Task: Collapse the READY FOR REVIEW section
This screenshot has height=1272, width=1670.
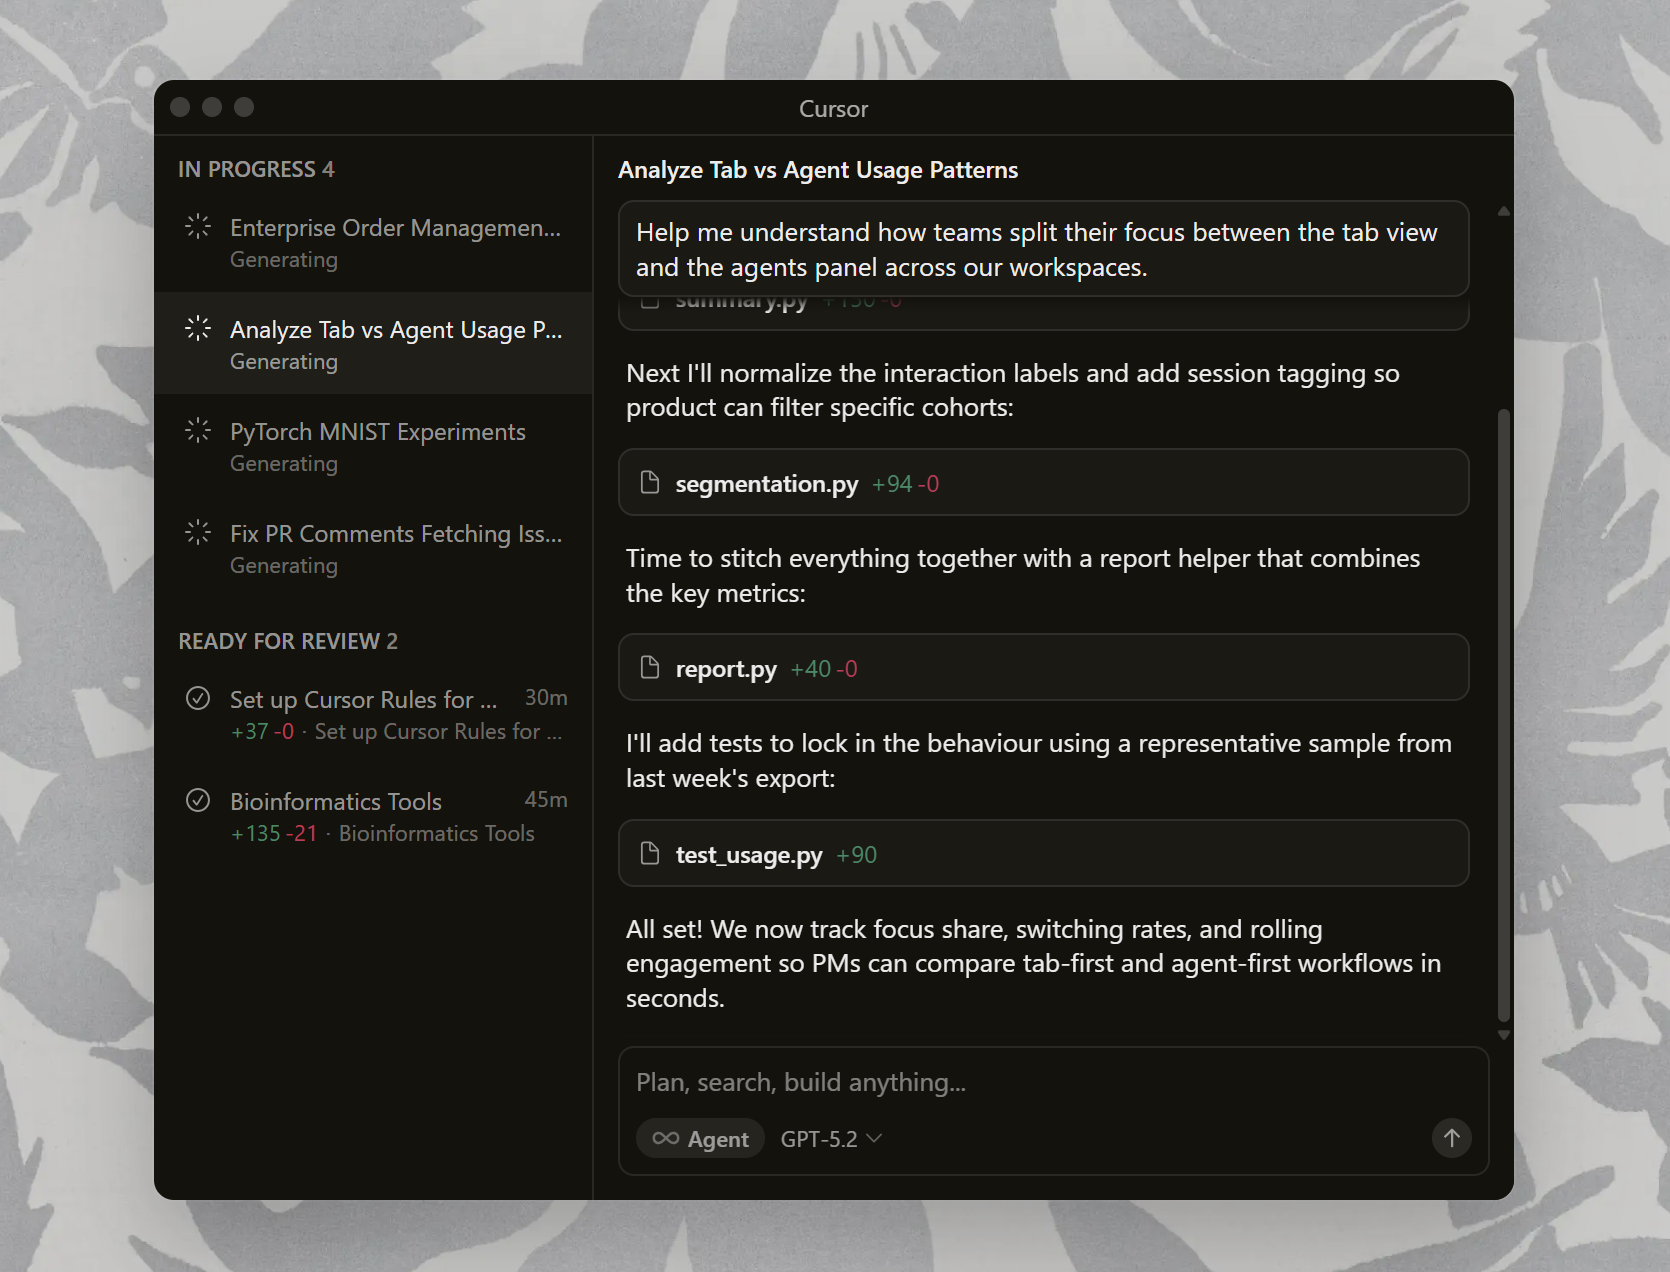Action: [288, 641]
